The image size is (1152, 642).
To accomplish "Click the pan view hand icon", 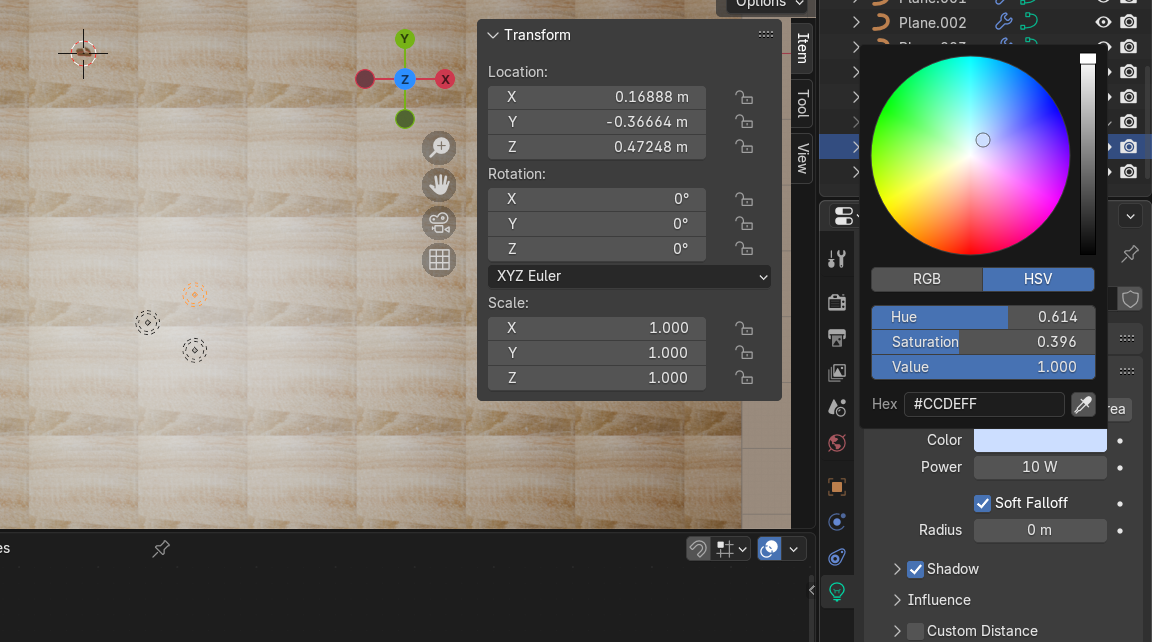I will (439, 185).
